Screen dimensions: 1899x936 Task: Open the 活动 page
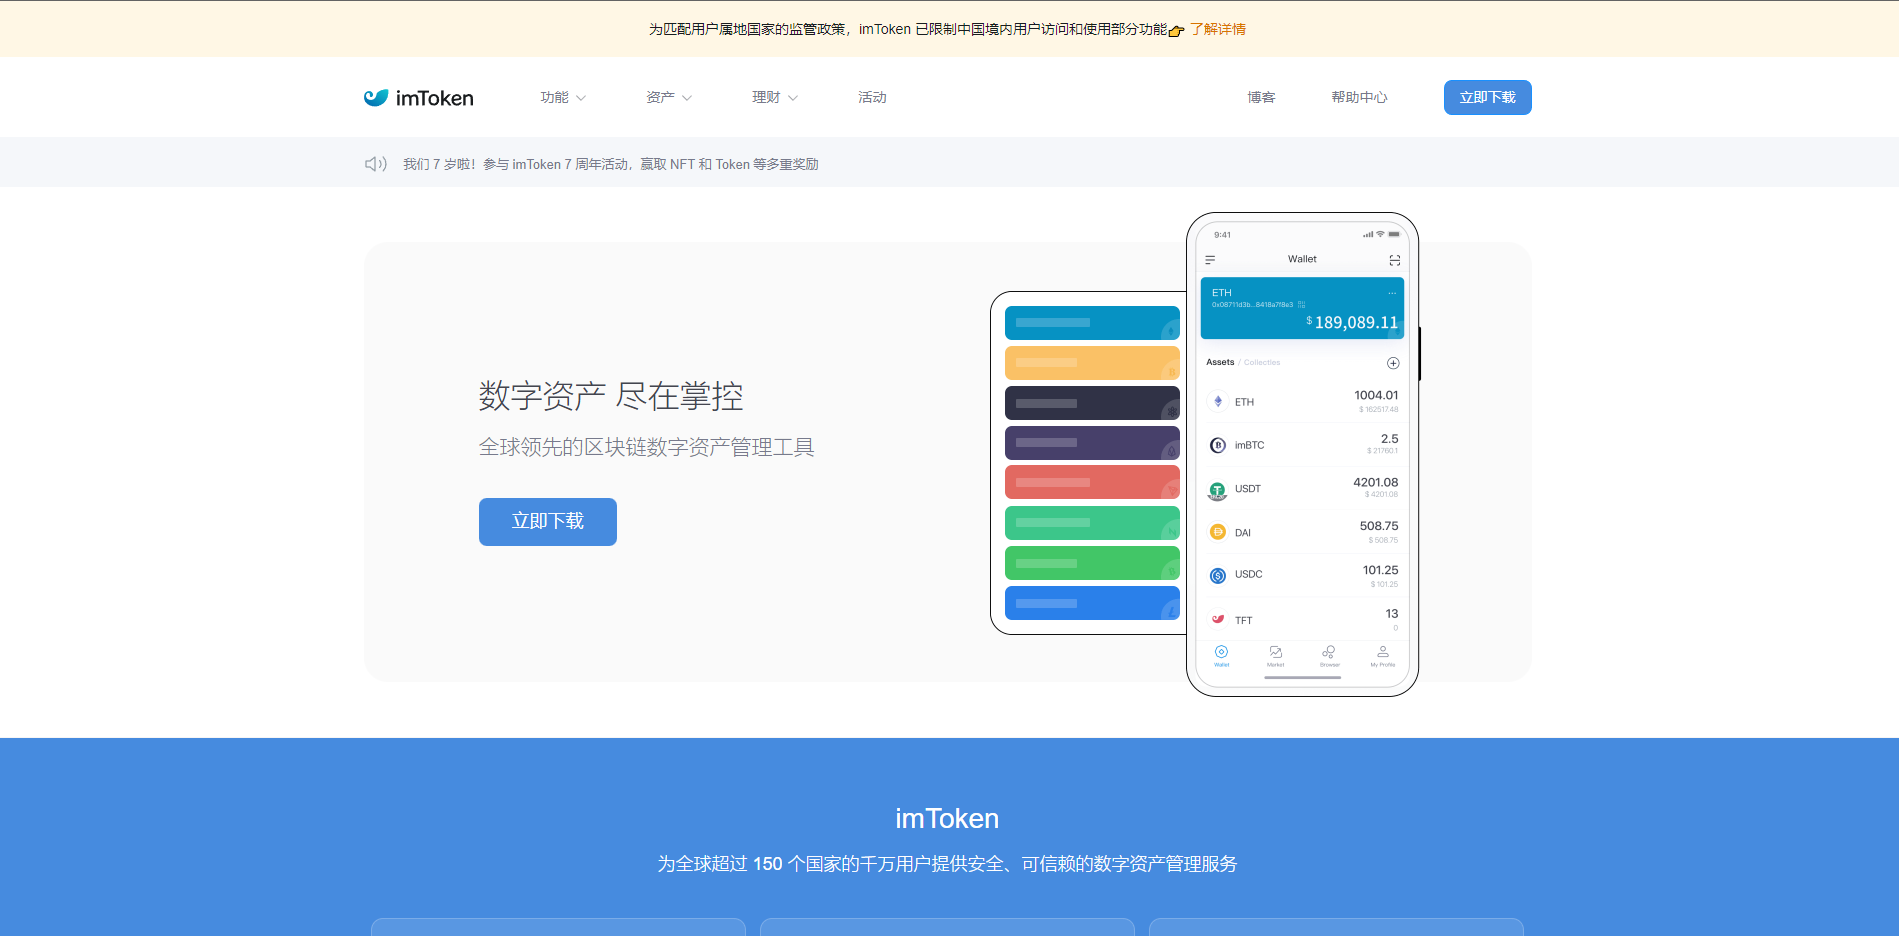pos(872,97)
